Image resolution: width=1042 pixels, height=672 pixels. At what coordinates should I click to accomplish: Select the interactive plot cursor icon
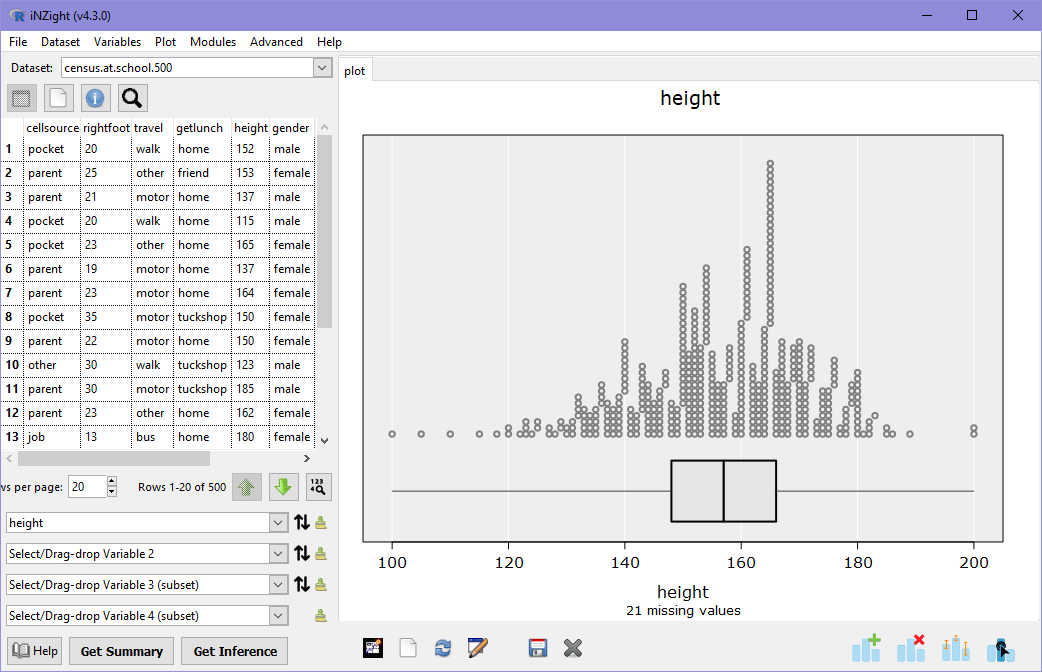(x=1001, y=648)
